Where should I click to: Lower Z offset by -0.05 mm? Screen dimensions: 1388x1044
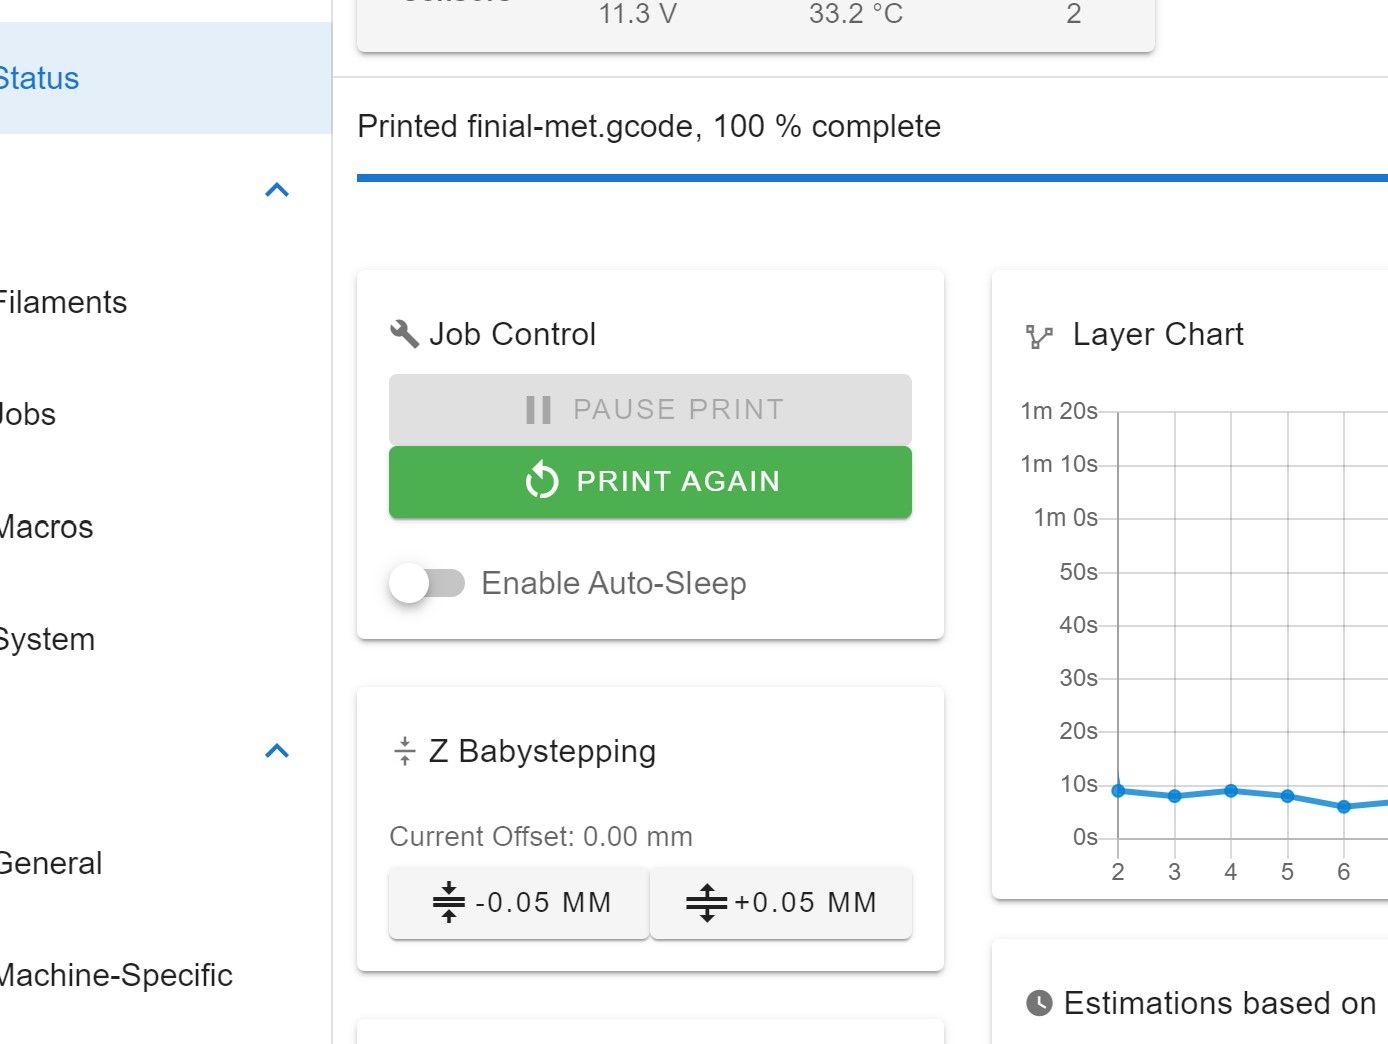point(519,903)
